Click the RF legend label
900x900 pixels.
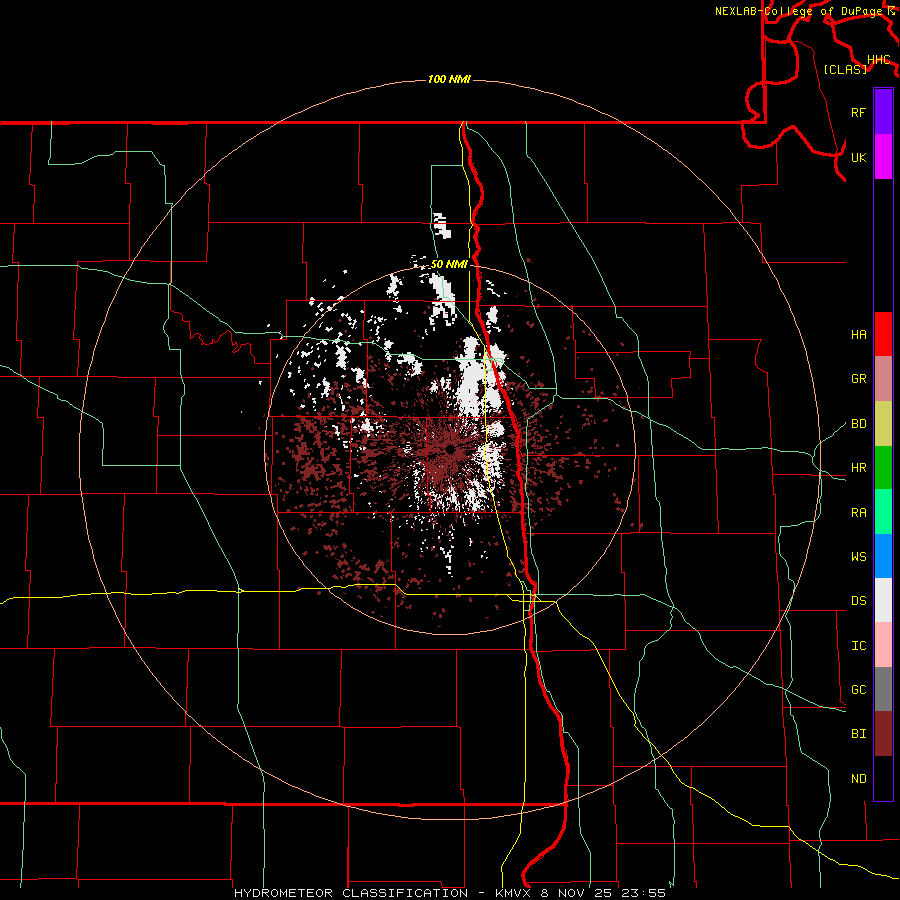click(x=858, y=112)
